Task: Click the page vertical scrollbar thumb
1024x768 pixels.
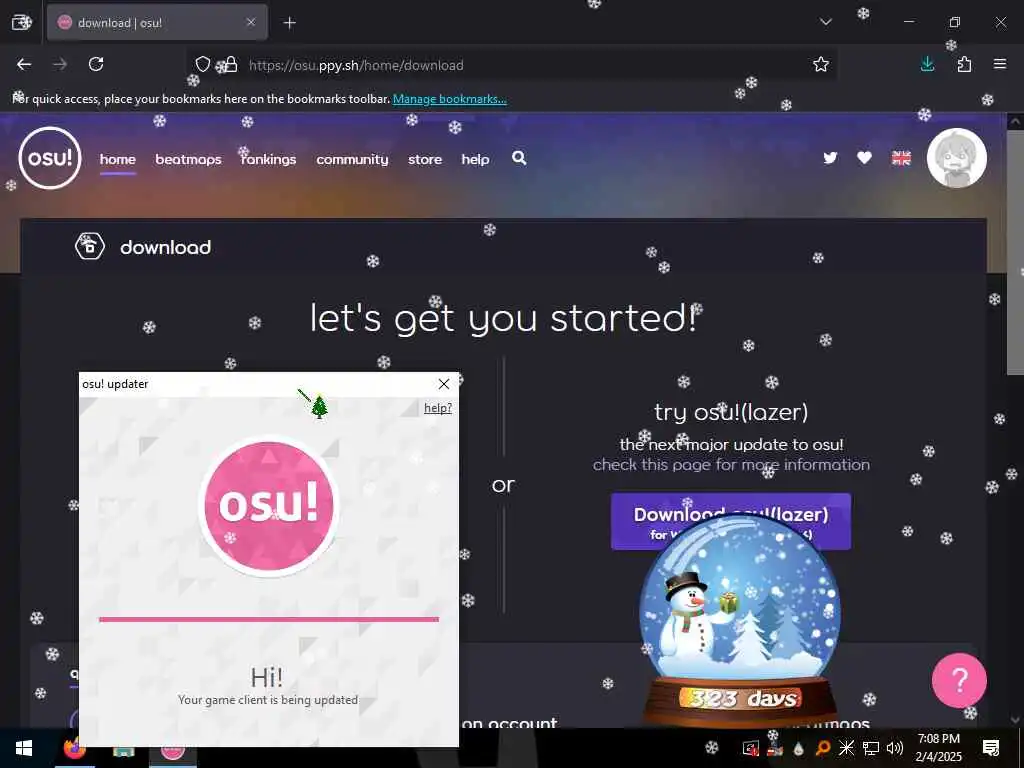Action: pyautogui.click(x=1016, y=252)
